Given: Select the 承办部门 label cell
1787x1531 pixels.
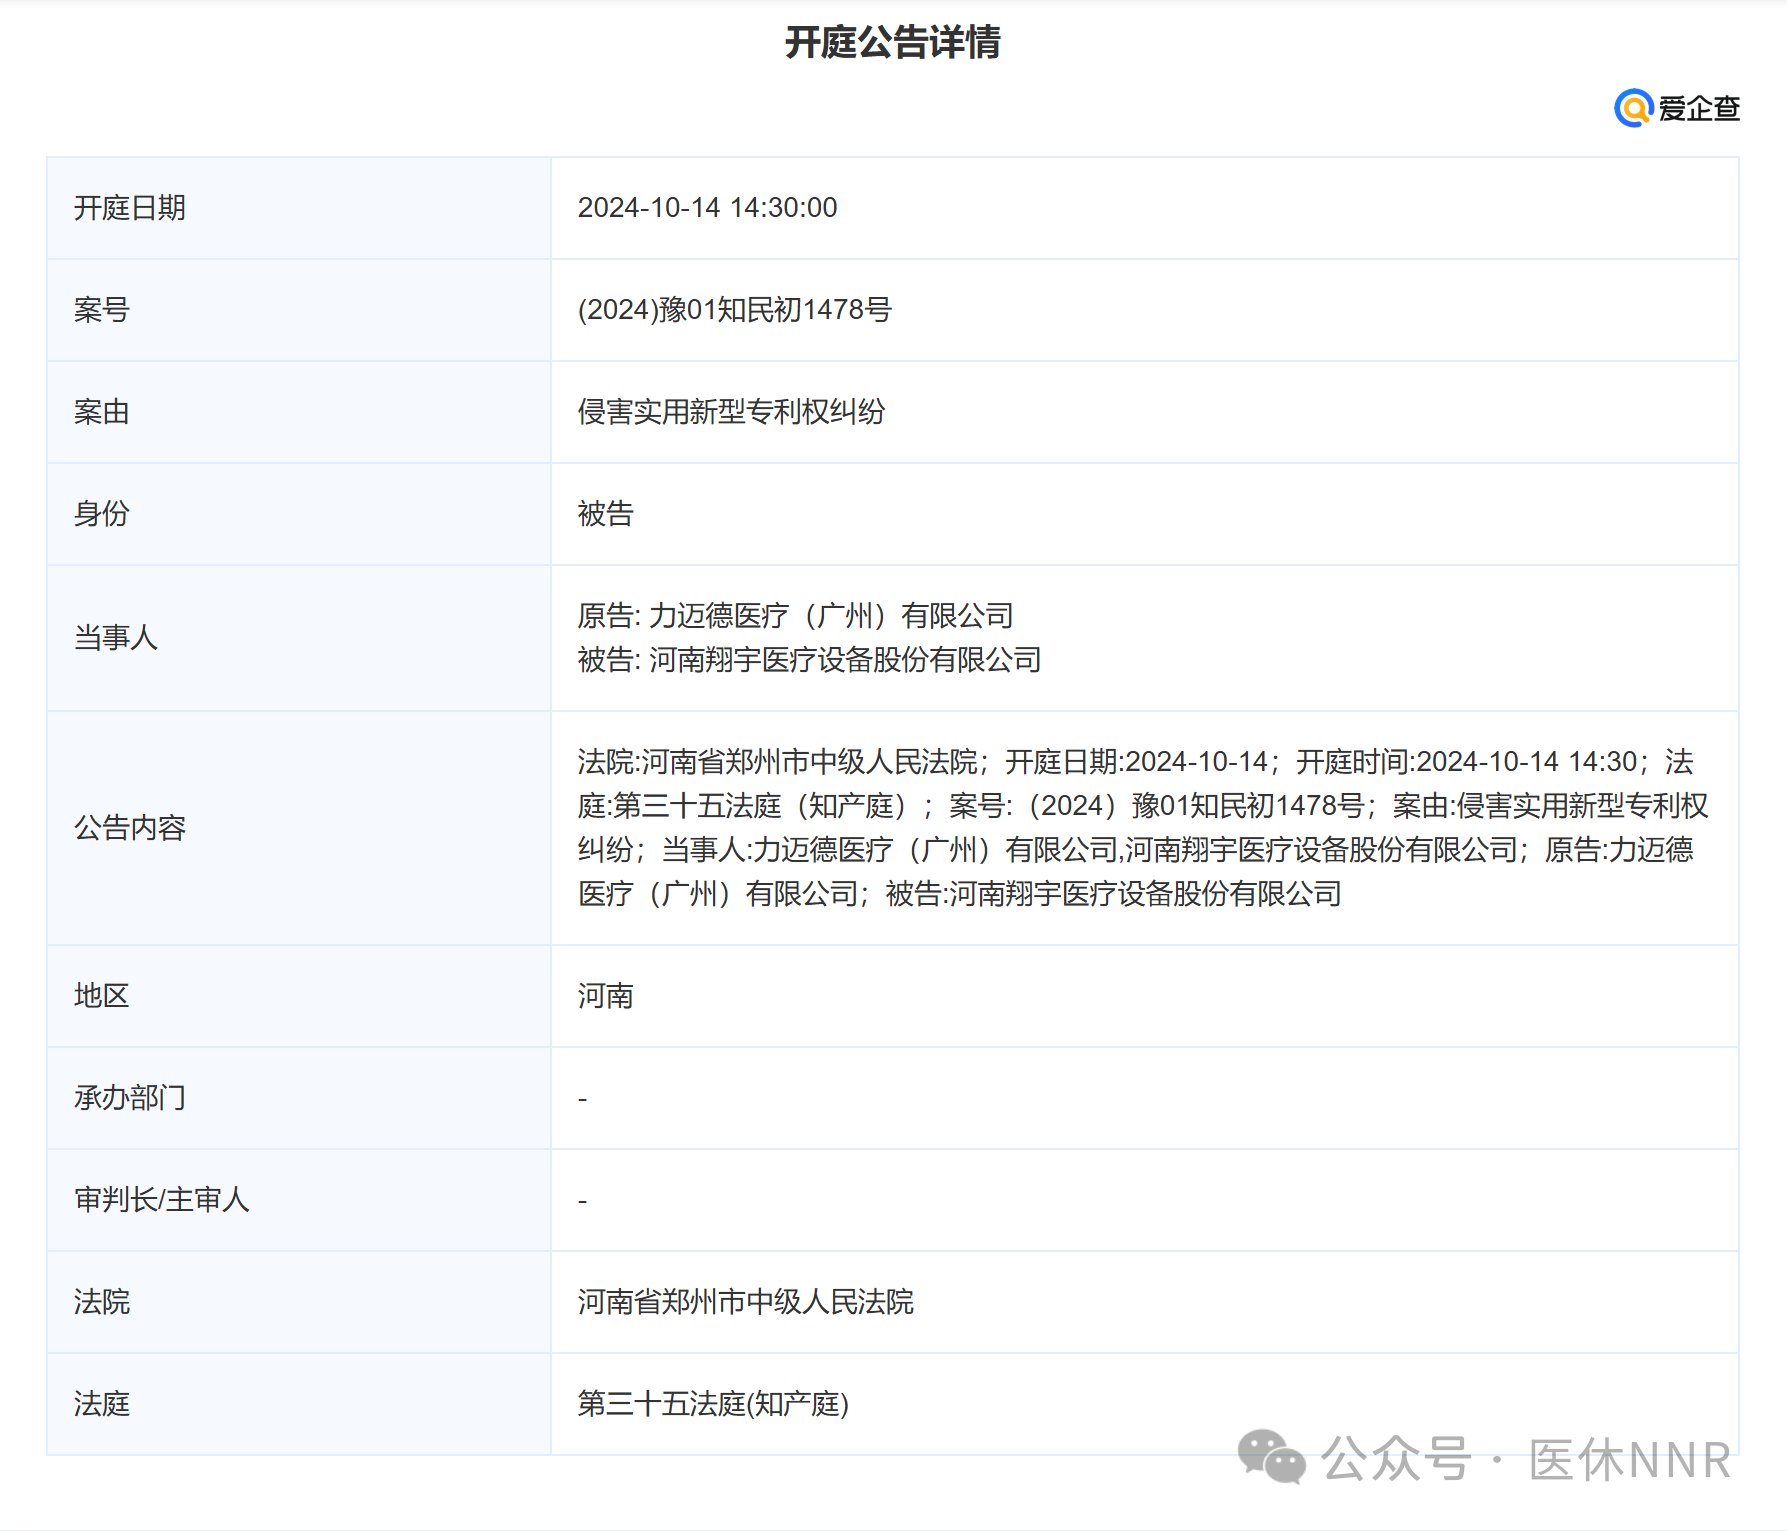Looking at the screenshot, I should pos(299,1098).
